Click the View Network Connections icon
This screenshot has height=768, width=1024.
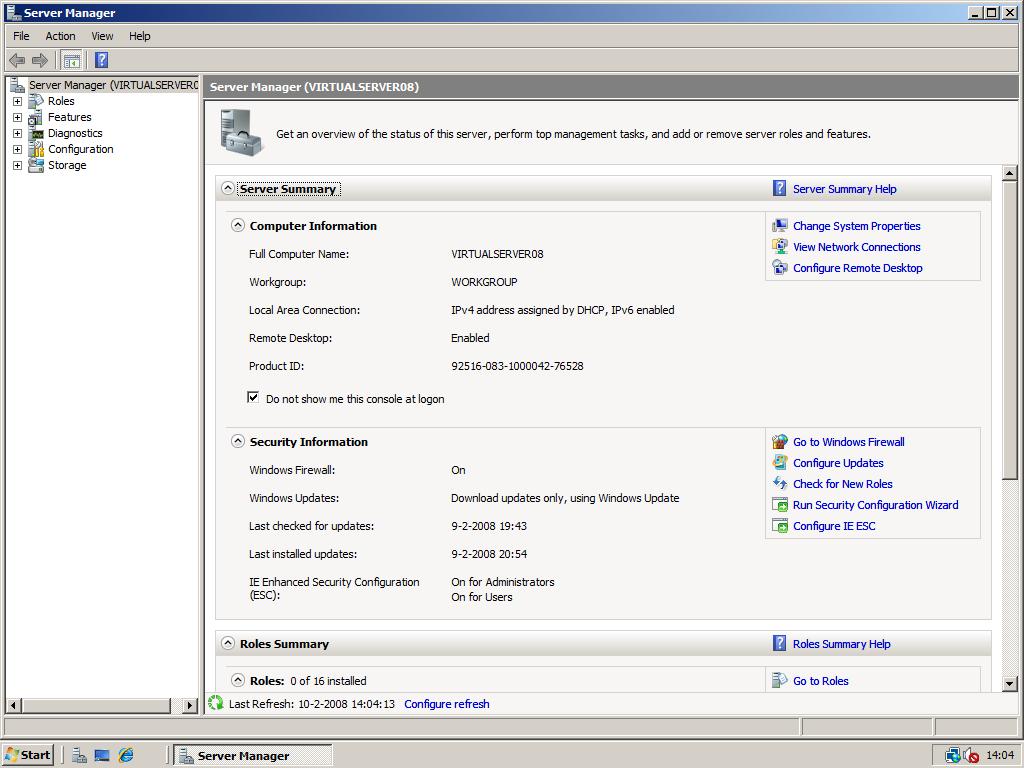tap(780, 247)
